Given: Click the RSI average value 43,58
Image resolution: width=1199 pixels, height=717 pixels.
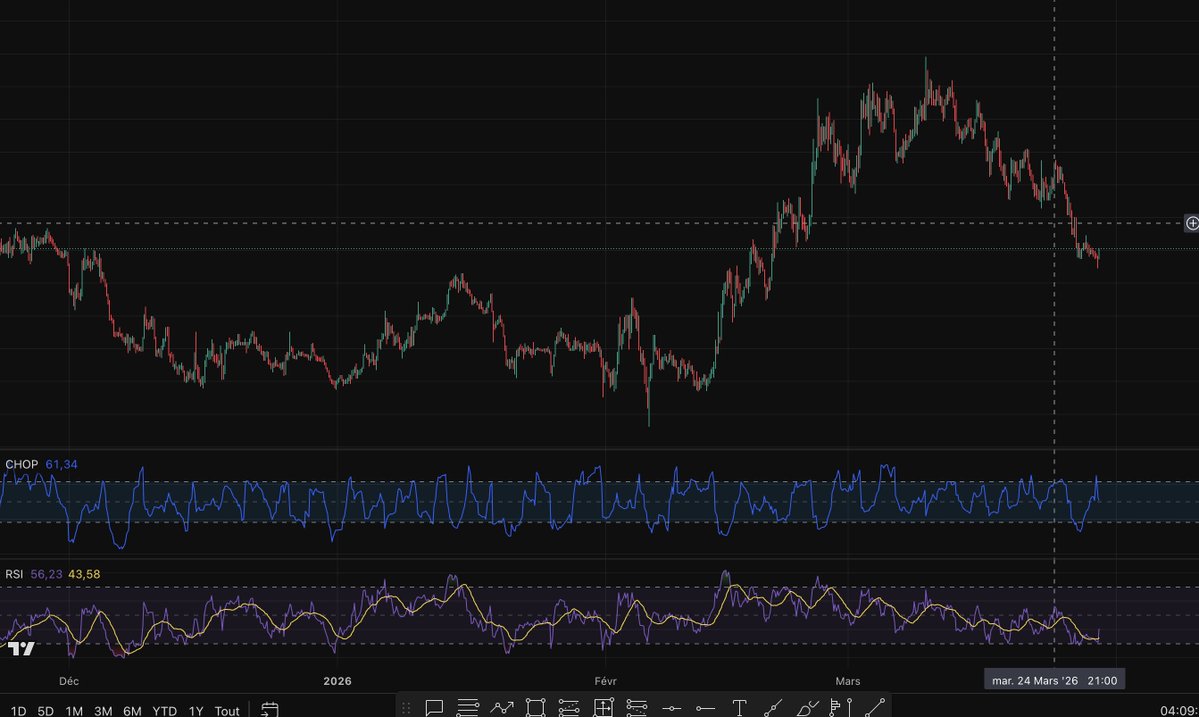Looking at the screenshot, I should pyautogui.click(x=84, y=574).
